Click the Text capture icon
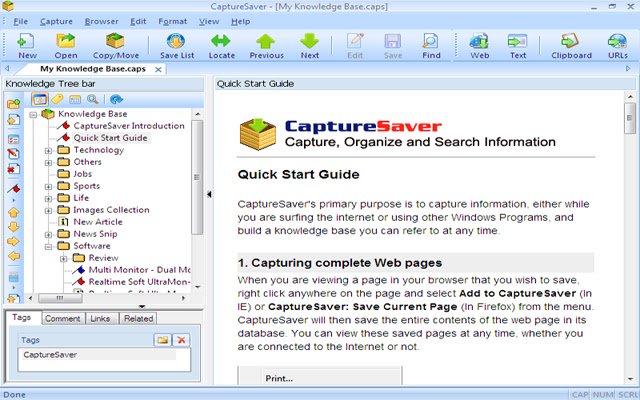Viewport: 640px width, 400px height. point(517,41)
